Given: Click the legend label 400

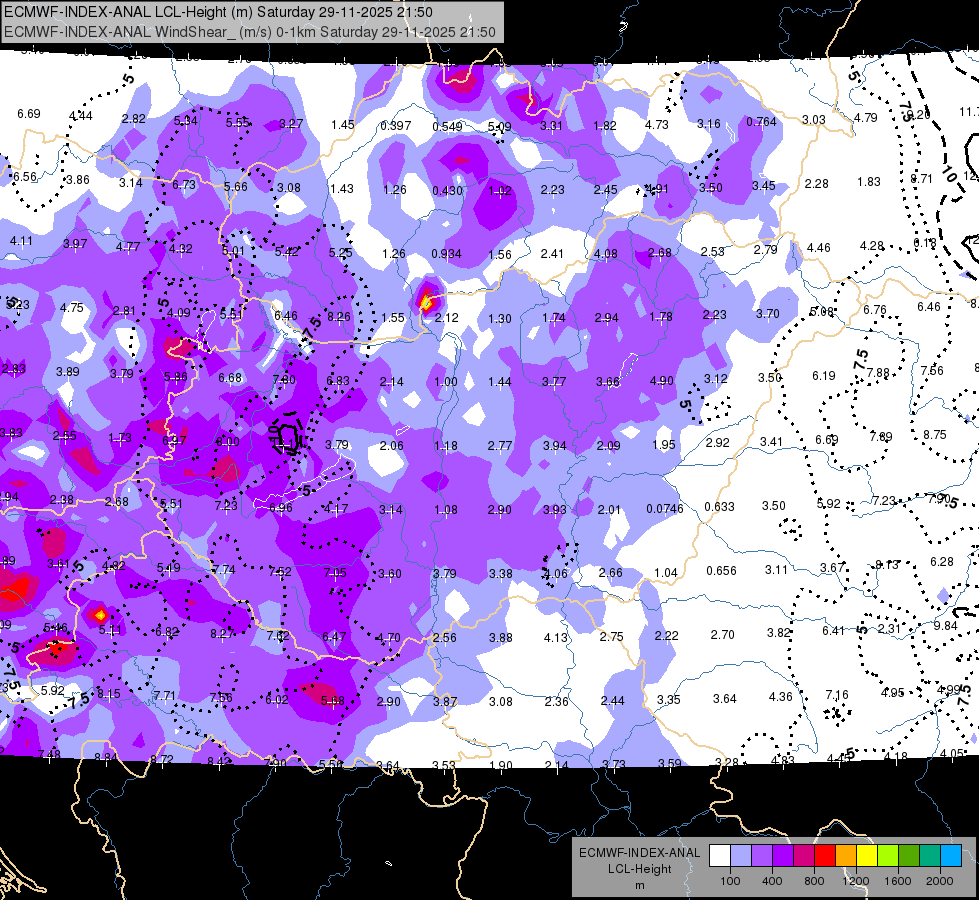Looking at the screenshot, I should click(772, 881).
